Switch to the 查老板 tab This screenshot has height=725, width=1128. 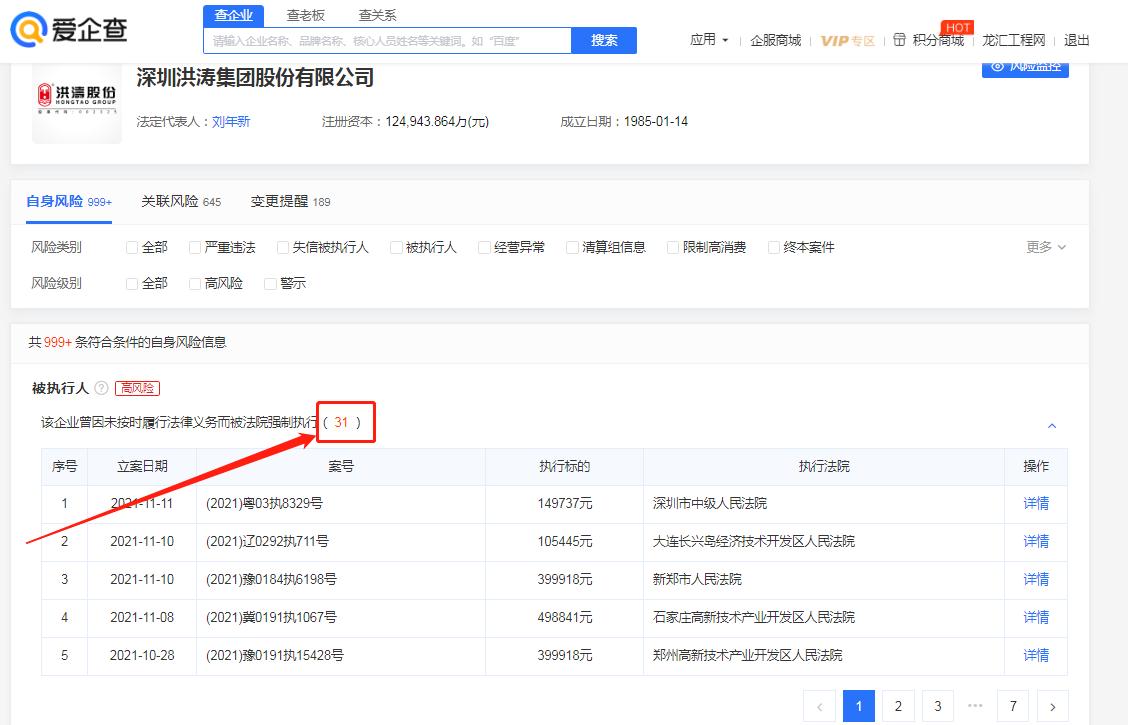click(x=304, y=15)
